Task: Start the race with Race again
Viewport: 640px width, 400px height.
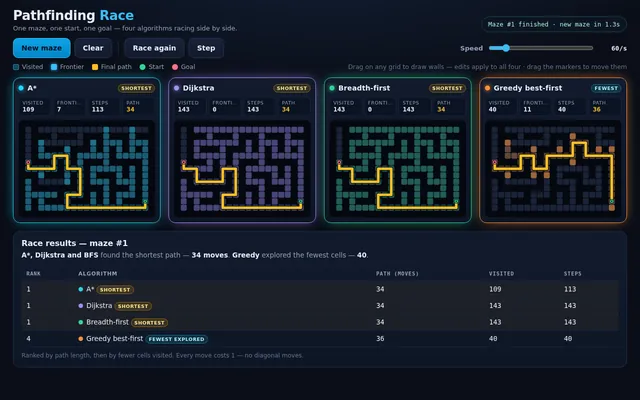Action: pos(154,48)
